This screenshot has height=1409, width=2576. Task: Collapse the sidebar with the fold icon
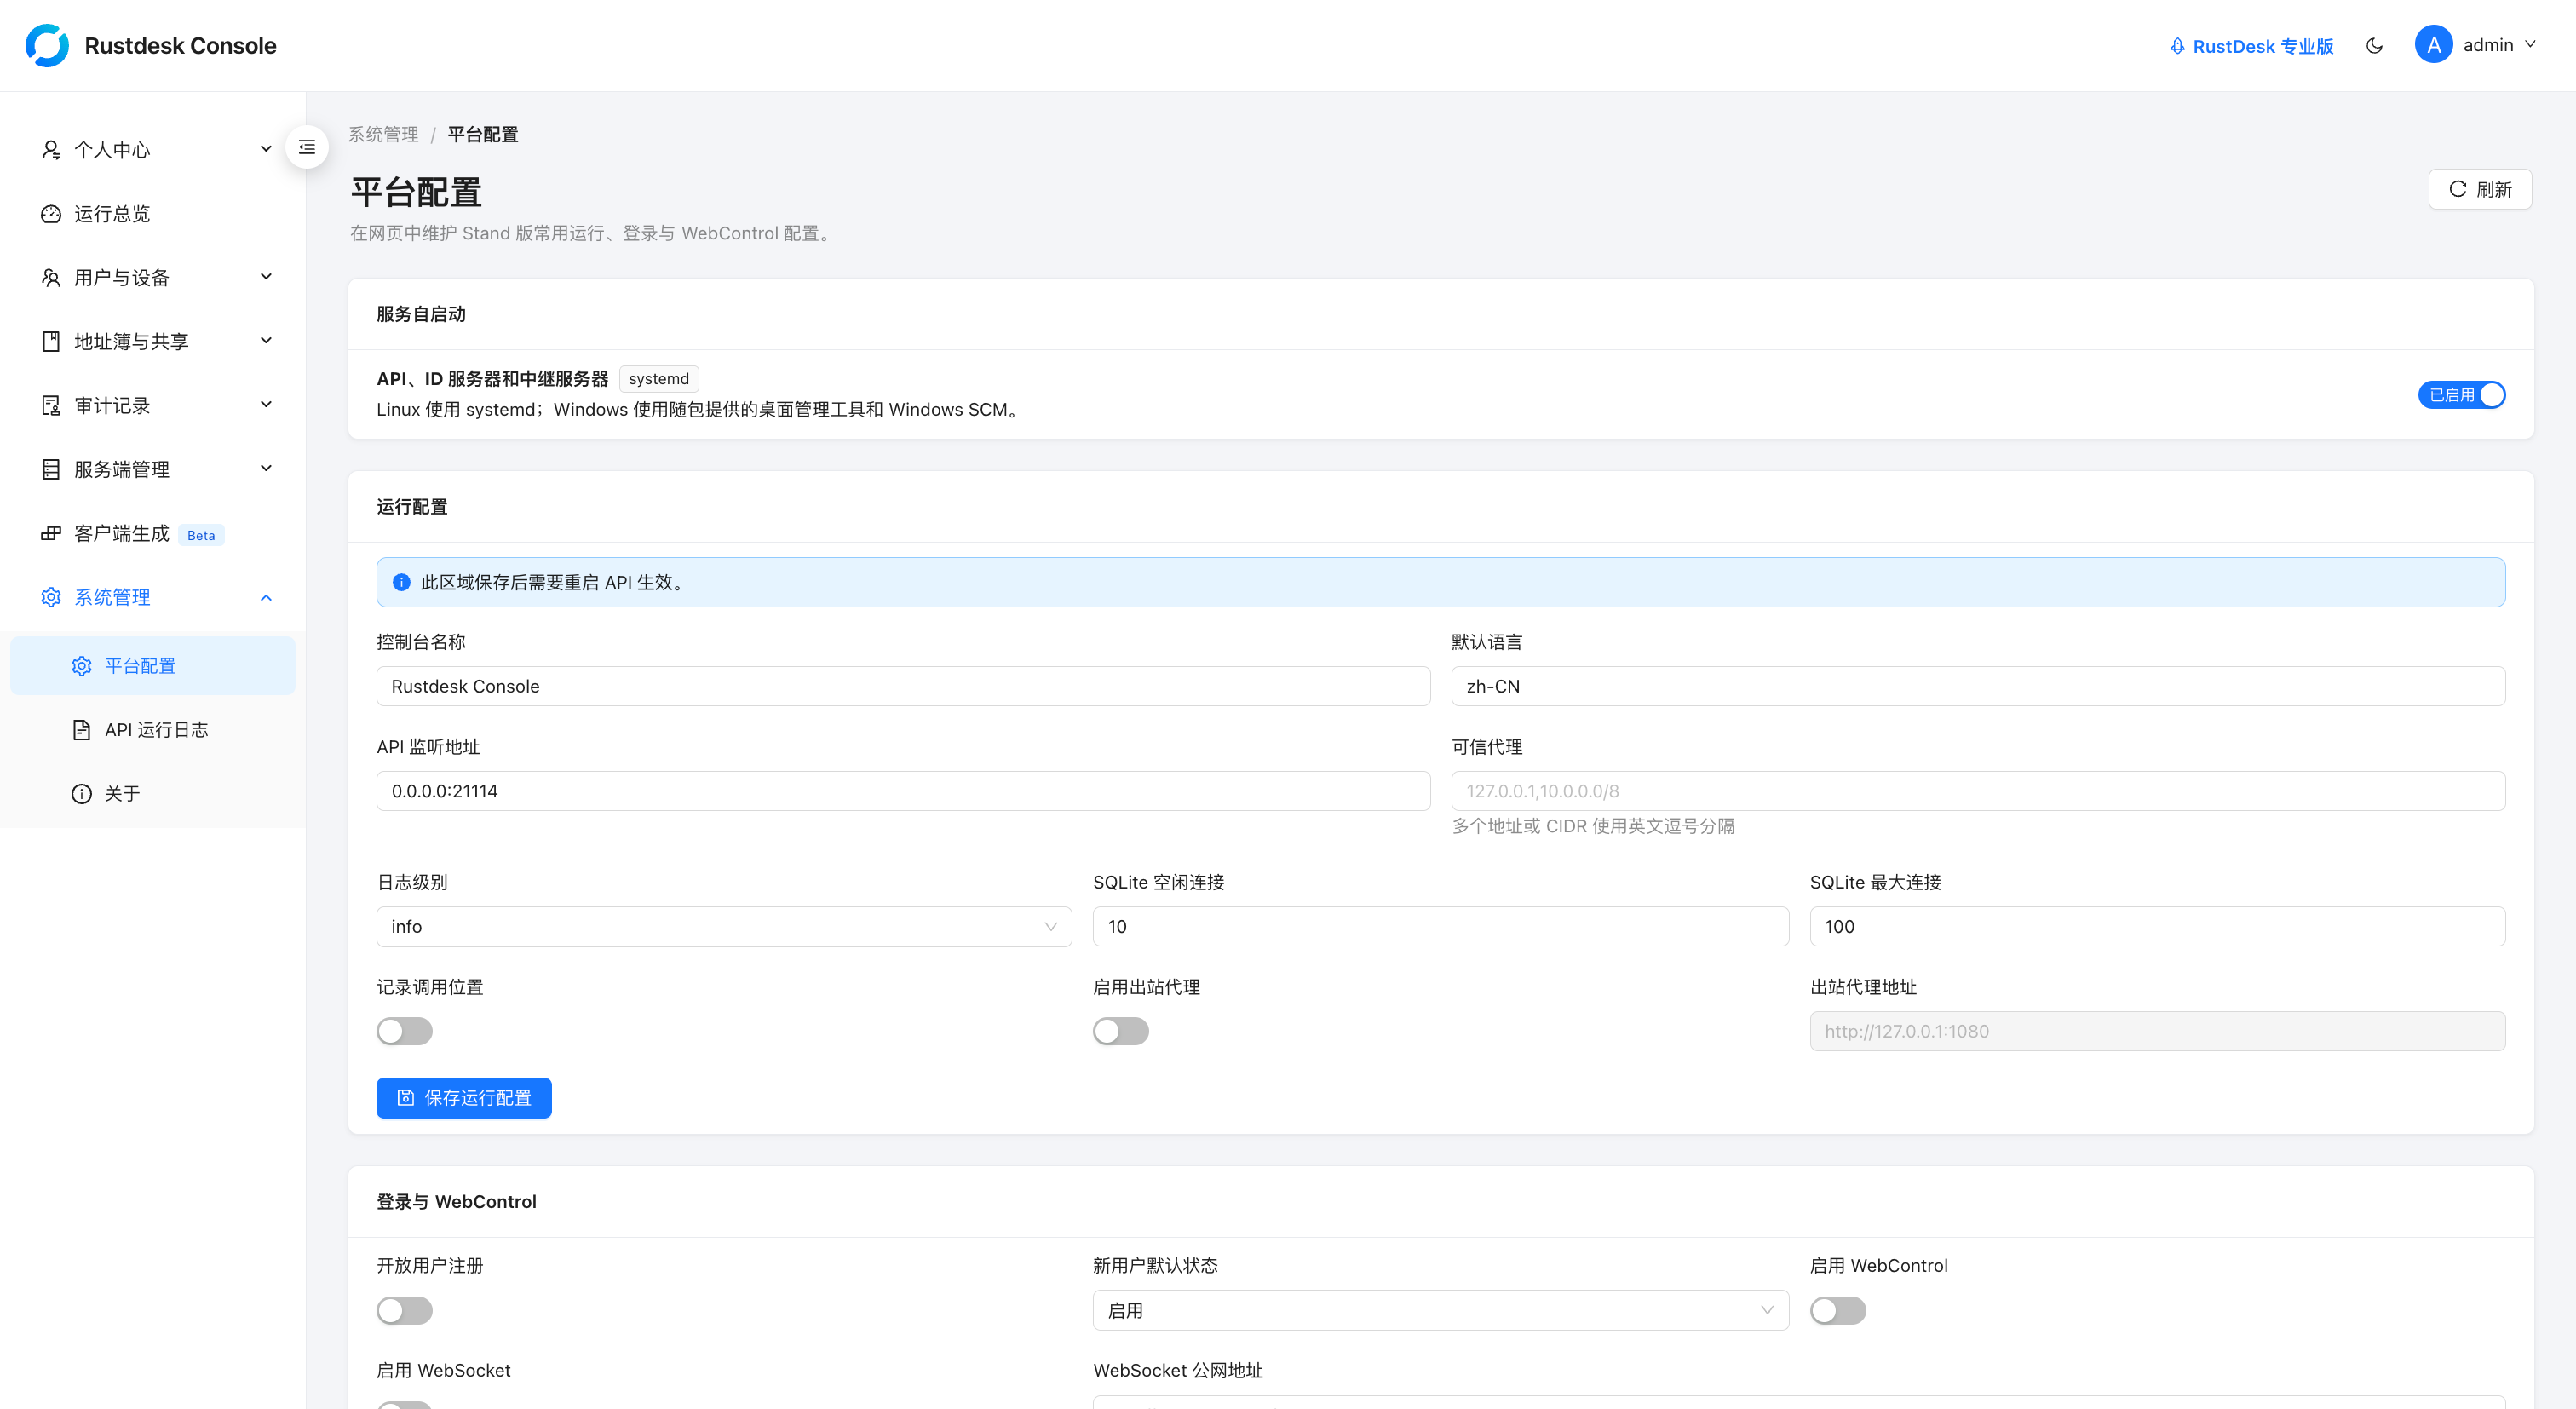pos(307,148)
